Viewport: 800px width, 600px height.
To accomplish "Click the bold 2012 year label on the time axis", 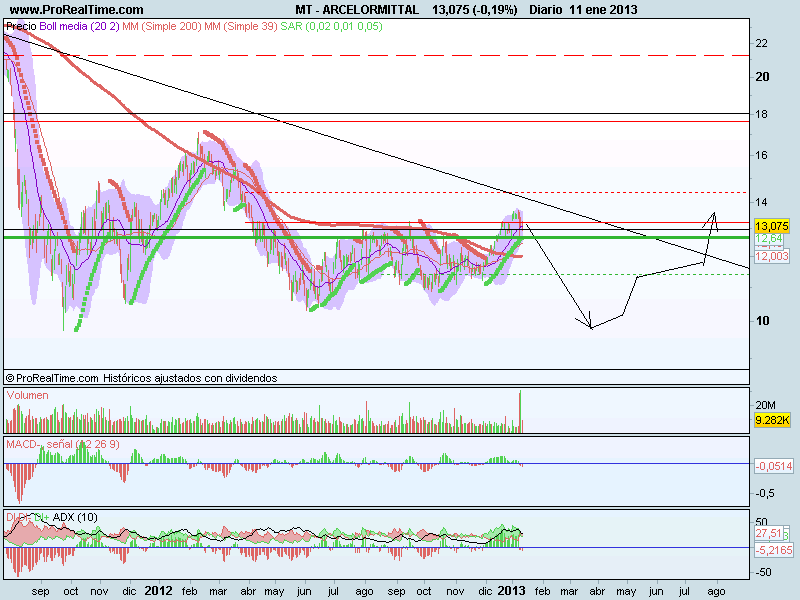I will (158, 591).
